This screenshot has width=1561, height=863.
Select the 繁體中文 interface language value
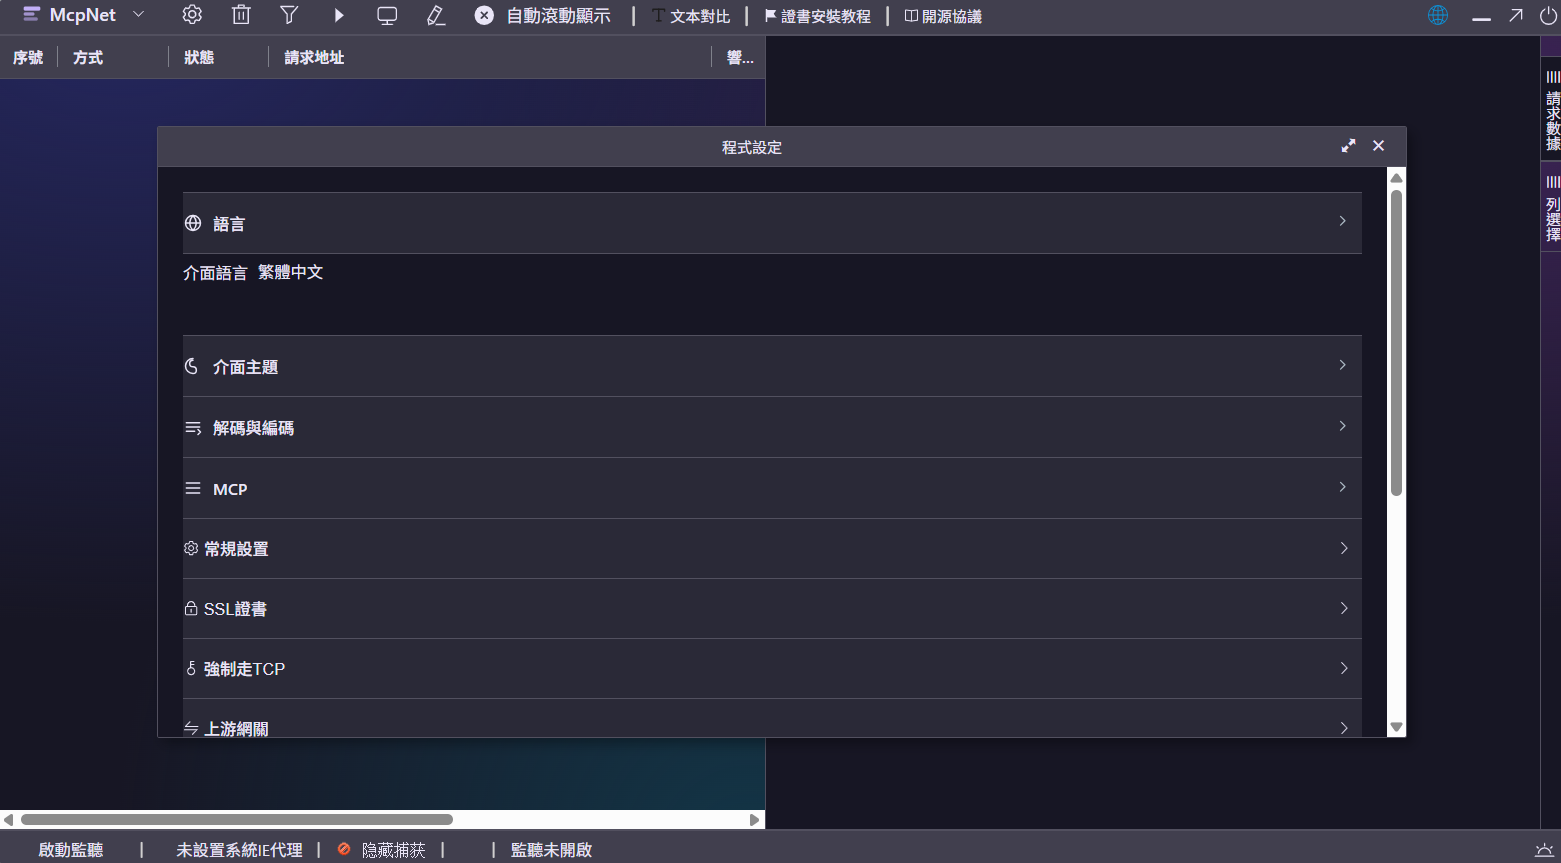point(291,272)
